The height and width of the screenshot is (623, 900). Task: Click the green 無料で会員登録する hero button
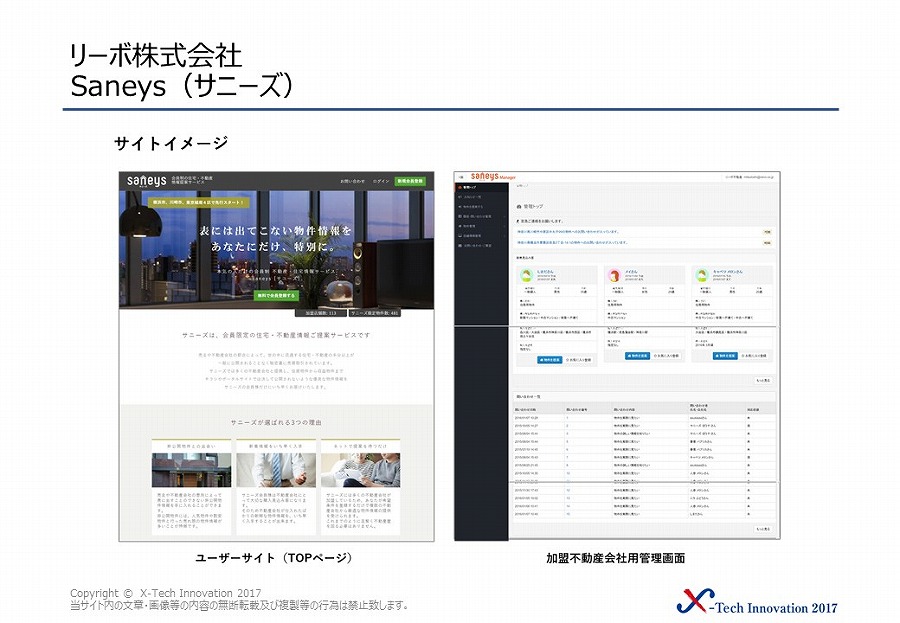click(276, 295)
